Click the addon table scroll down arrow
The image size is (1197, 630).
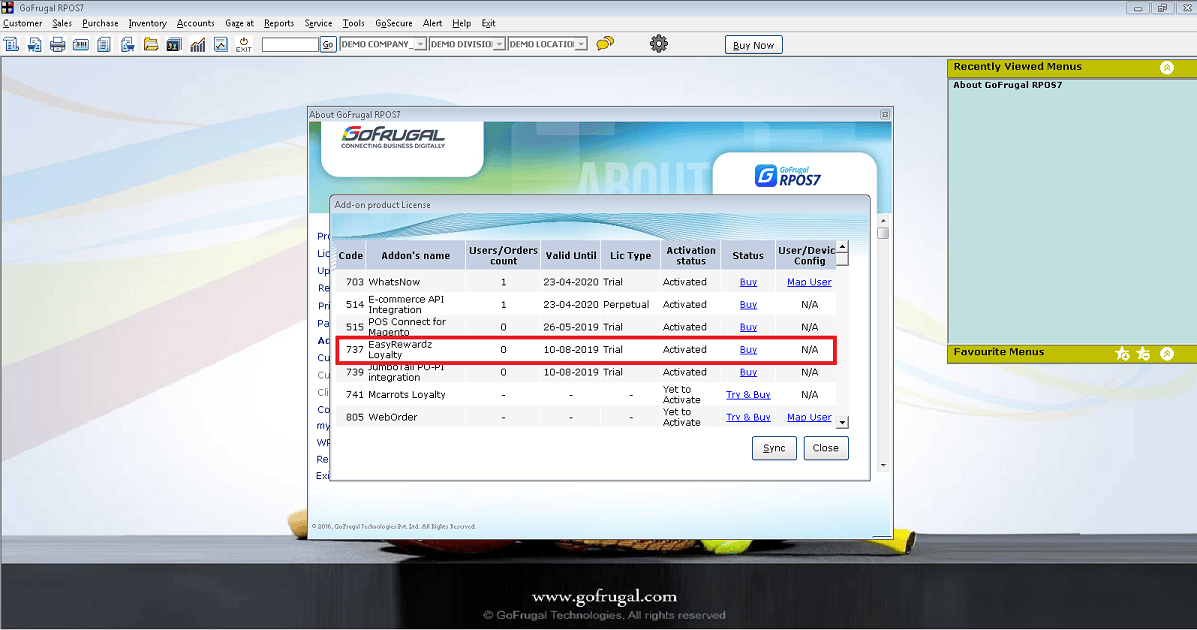point(842,422)
